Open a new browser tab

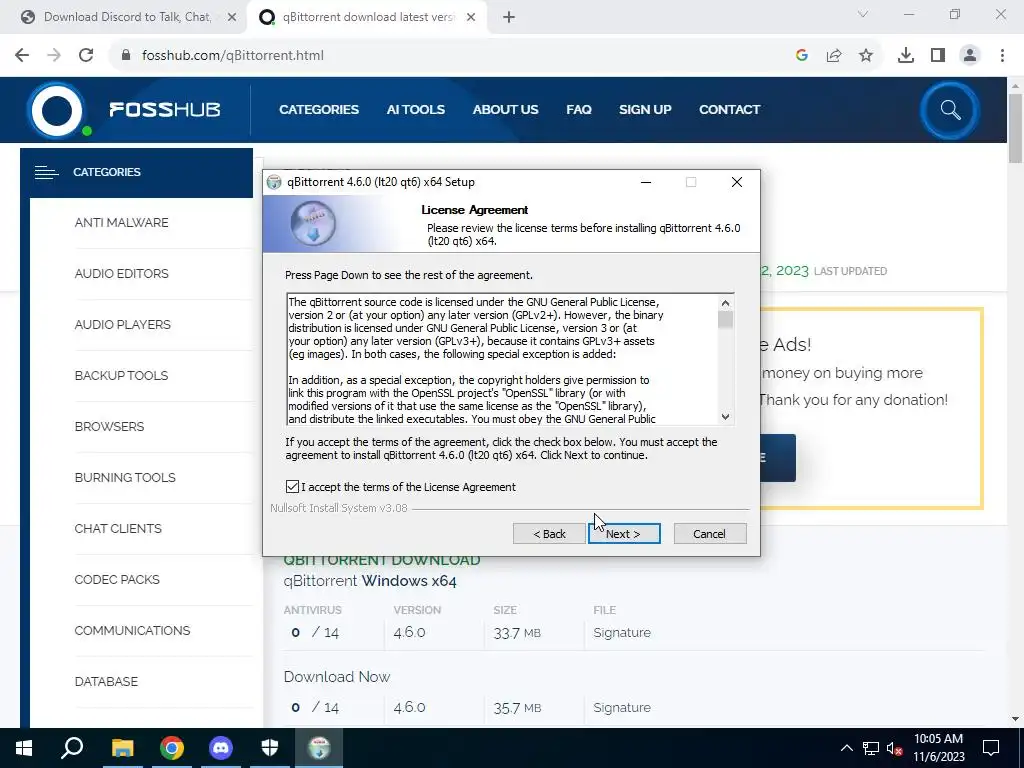click(x=509, y=17)
